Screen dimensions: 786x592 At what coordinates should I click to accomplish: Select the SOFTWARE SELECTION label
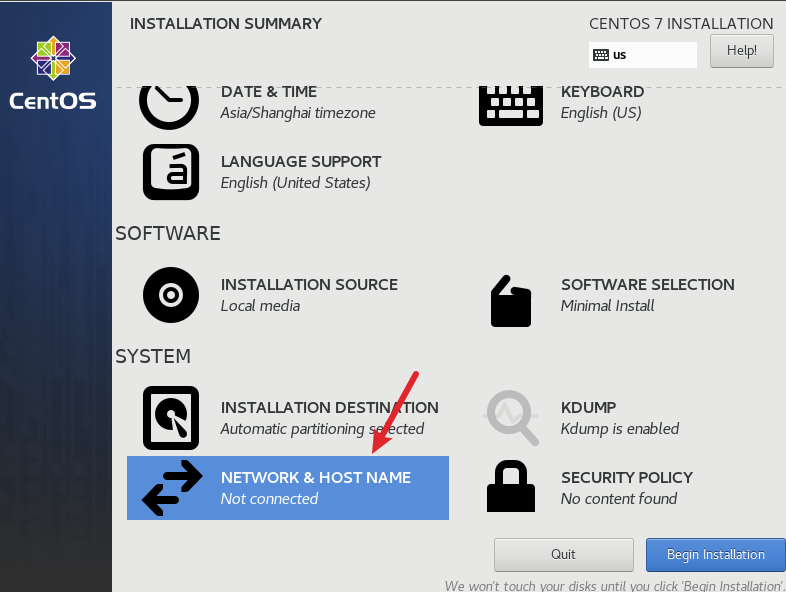[x=648, y=284]
